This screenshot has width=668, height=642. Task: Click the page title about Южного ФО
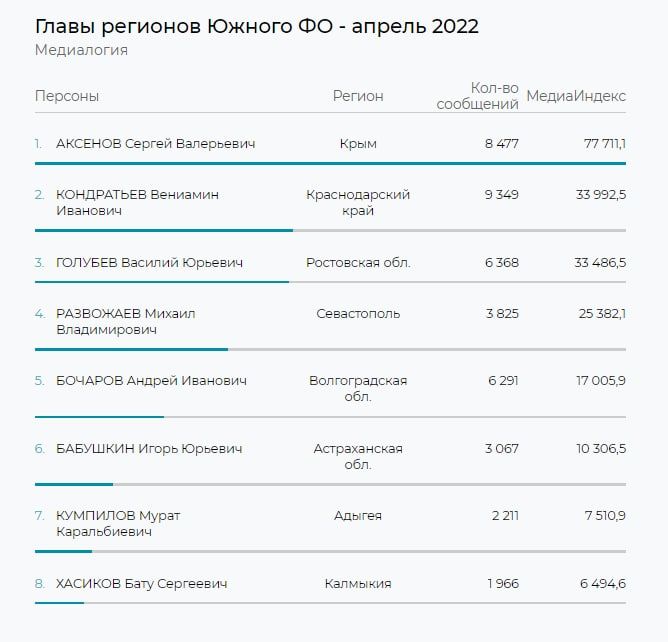coord(256,26)
